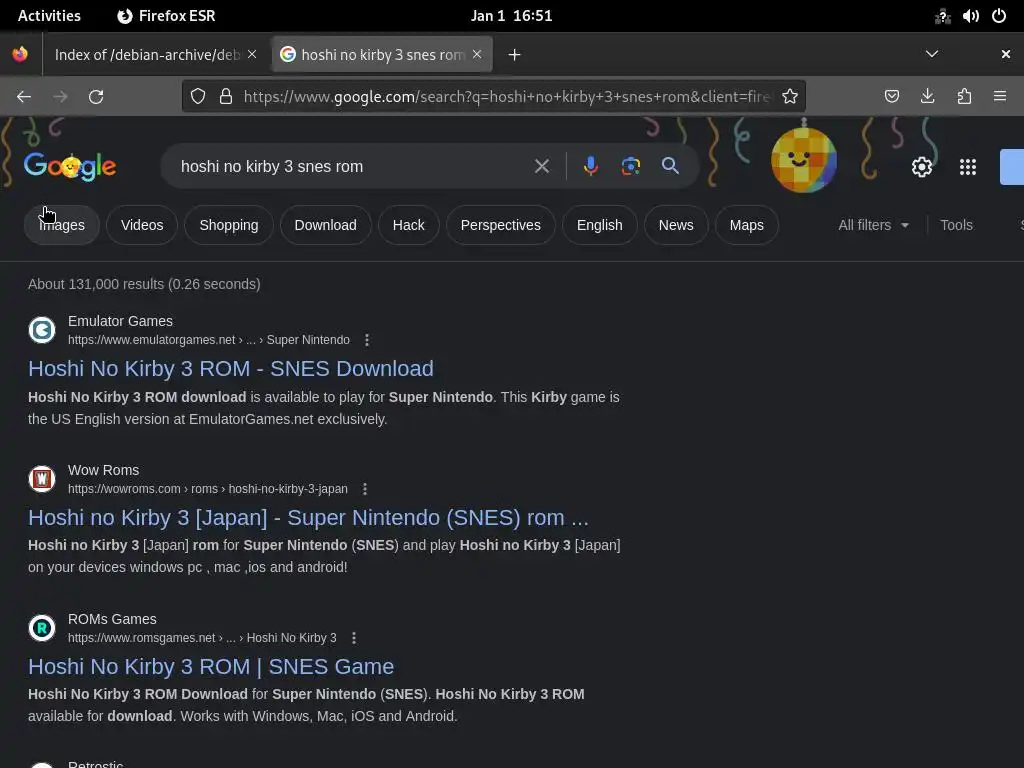1024x768 pixels.
Task: Open Save to Pocket icon
Action: coord(891,97)
